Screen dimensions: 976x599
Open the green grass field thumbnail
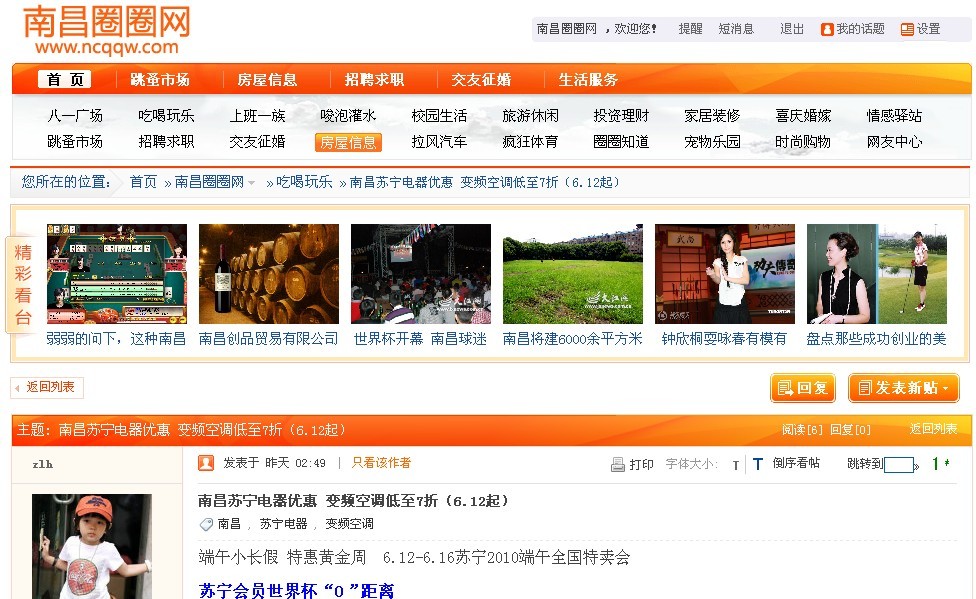(573, 274)
